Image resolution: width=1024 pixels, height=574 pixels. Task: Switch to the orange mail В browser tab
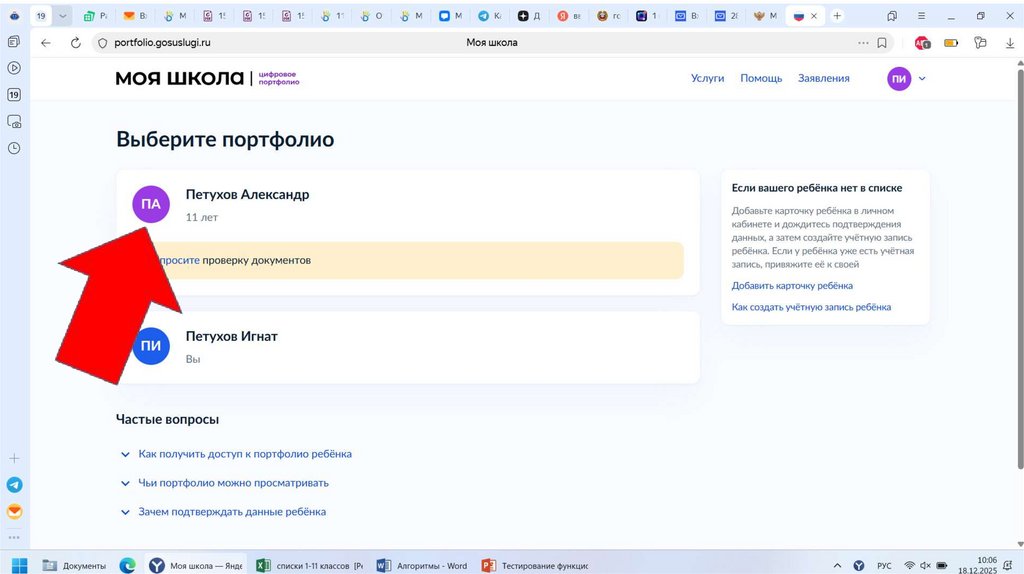pos(135,16)
